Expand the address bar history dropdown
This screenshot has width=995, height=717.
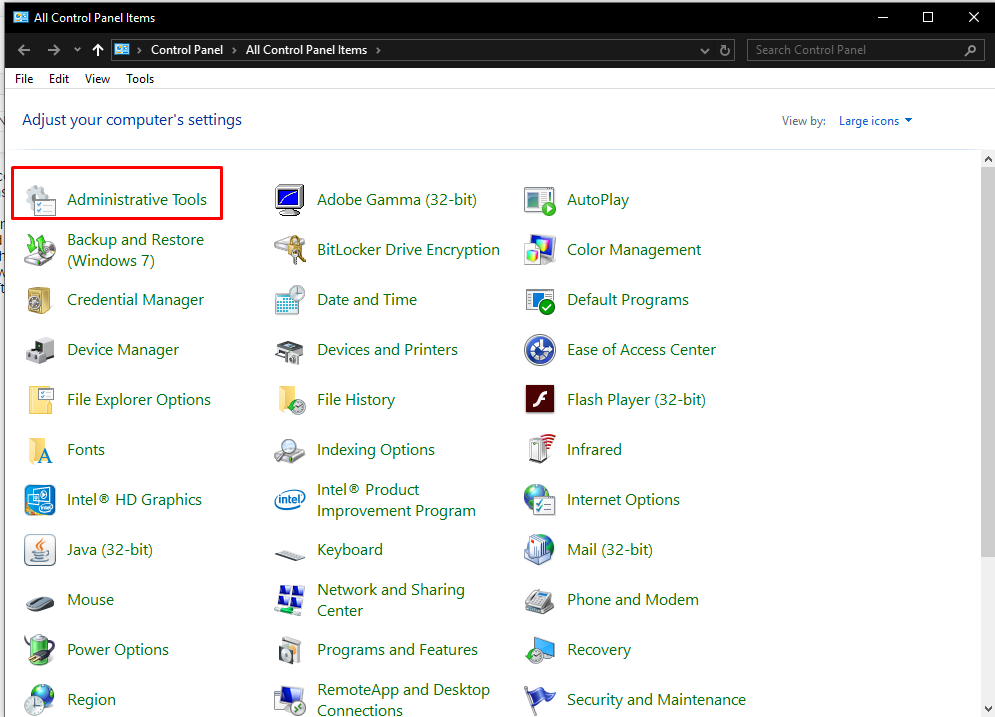tap(704, 50)
